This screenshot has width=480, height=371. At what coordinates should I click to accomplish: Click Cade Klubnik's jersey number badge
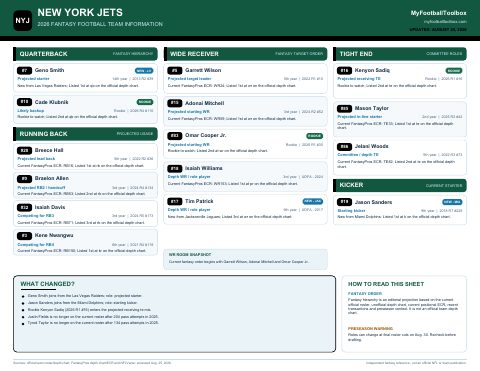click(x=24, y=102)
